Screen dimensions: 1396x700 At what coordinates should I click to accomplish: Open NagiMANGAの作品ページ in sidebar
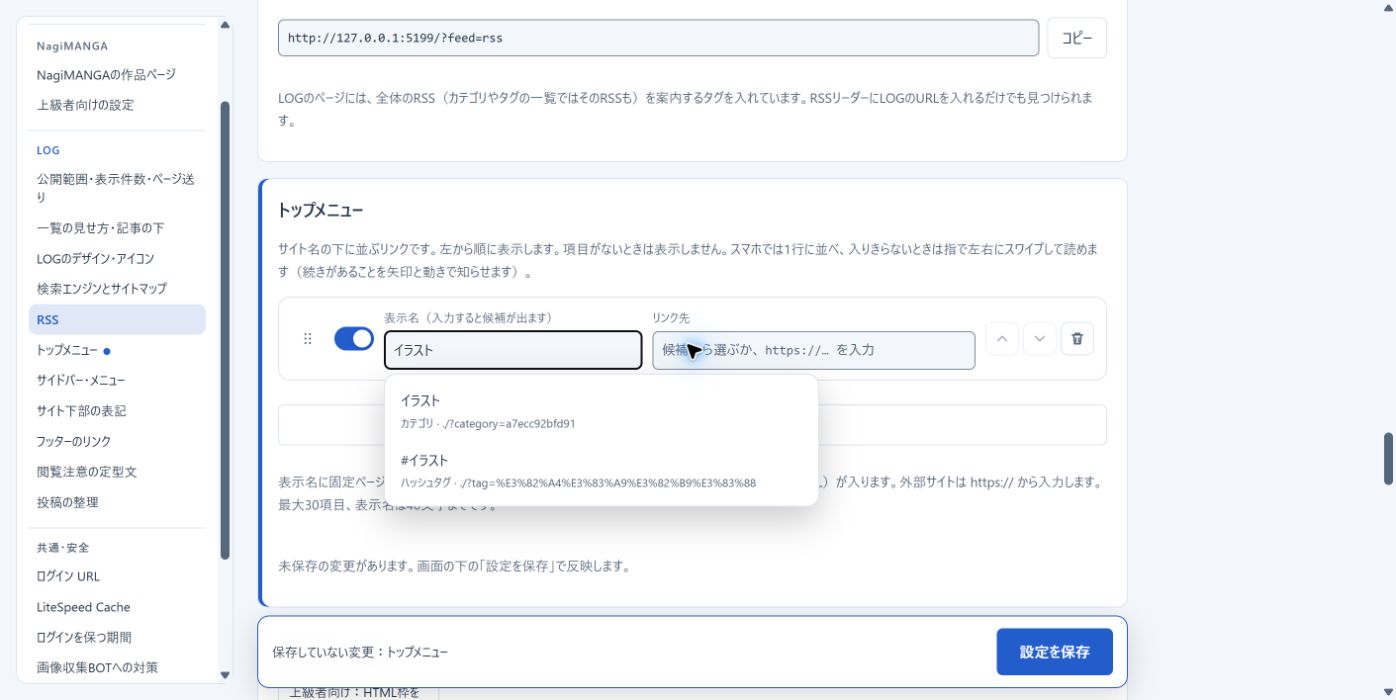pos(117,75)
